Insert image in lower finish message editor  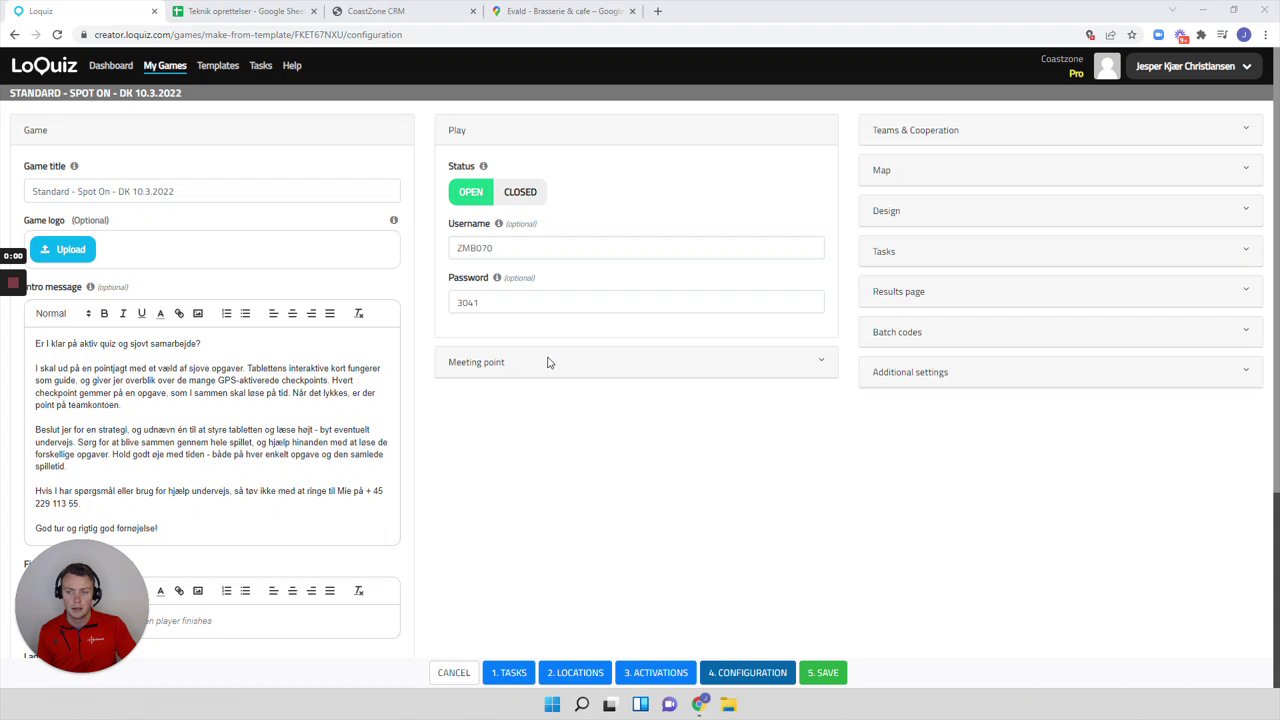click(x=198, y=591)
